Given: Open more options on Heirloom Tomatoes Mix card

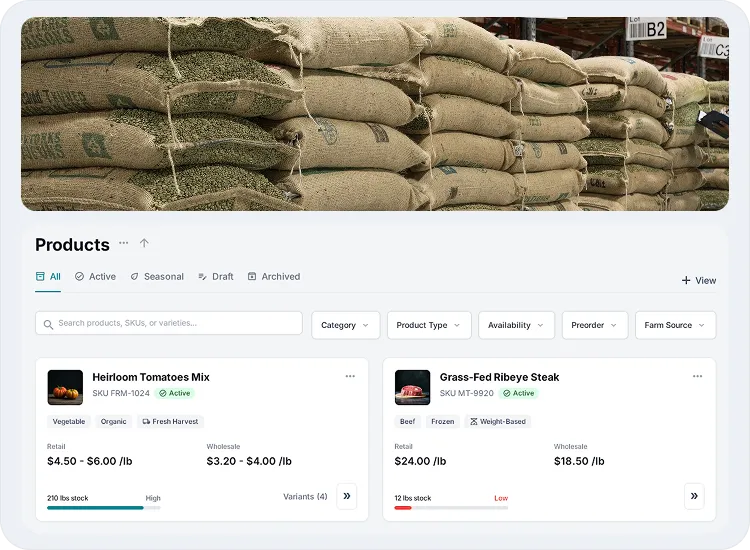Looking at the screenshot, I should (350, 376).
